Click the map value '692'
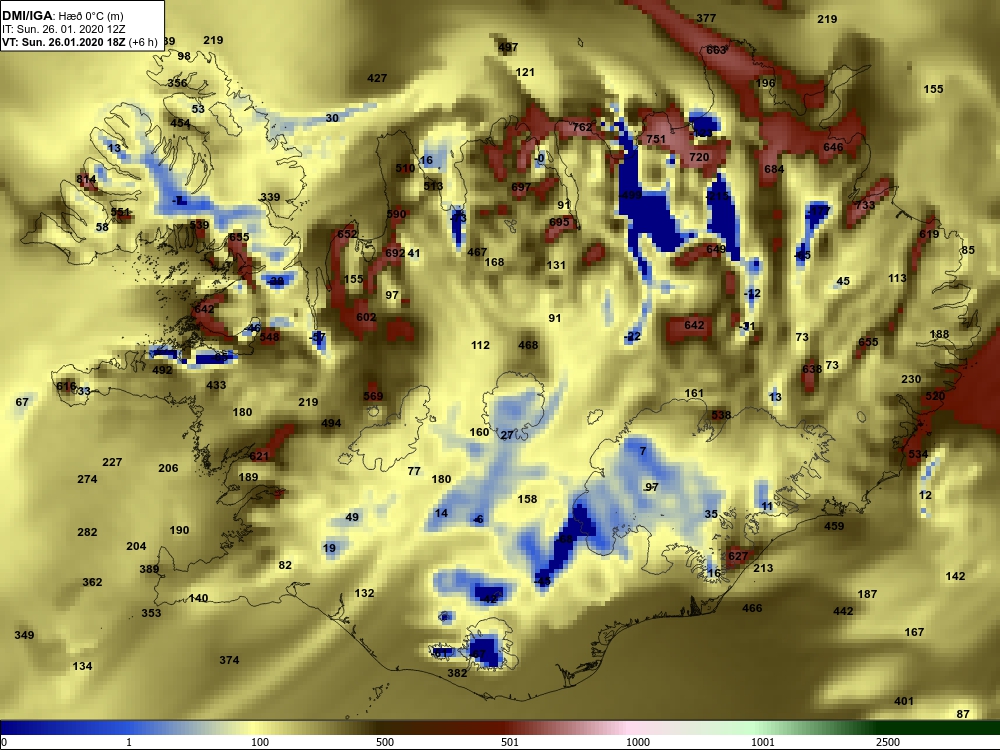Screen dimensions: 1000x750 point(395,253)
